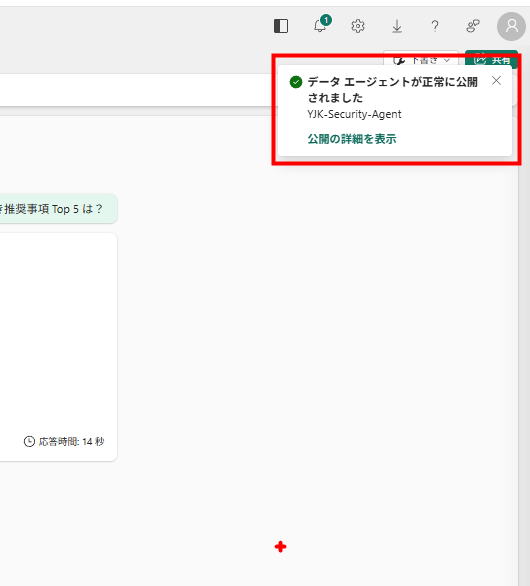Open the settings gear
The width and height of the screenshot is (530, 586).
click(x=358, y=26)
